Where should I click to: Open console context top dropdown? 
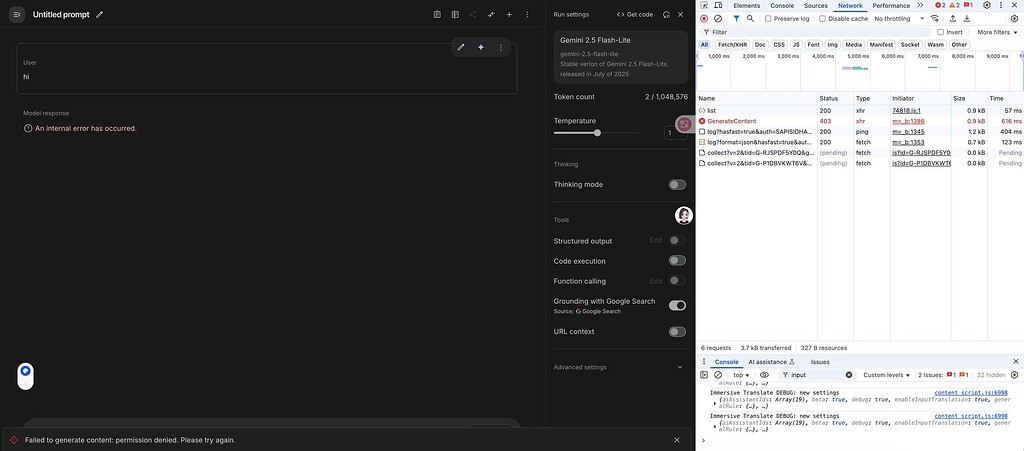742,375
